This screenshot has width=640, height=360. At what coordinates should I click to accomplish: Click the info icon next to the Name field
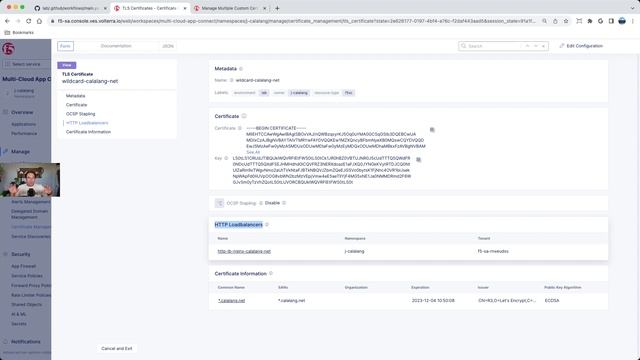click(231, 80)
